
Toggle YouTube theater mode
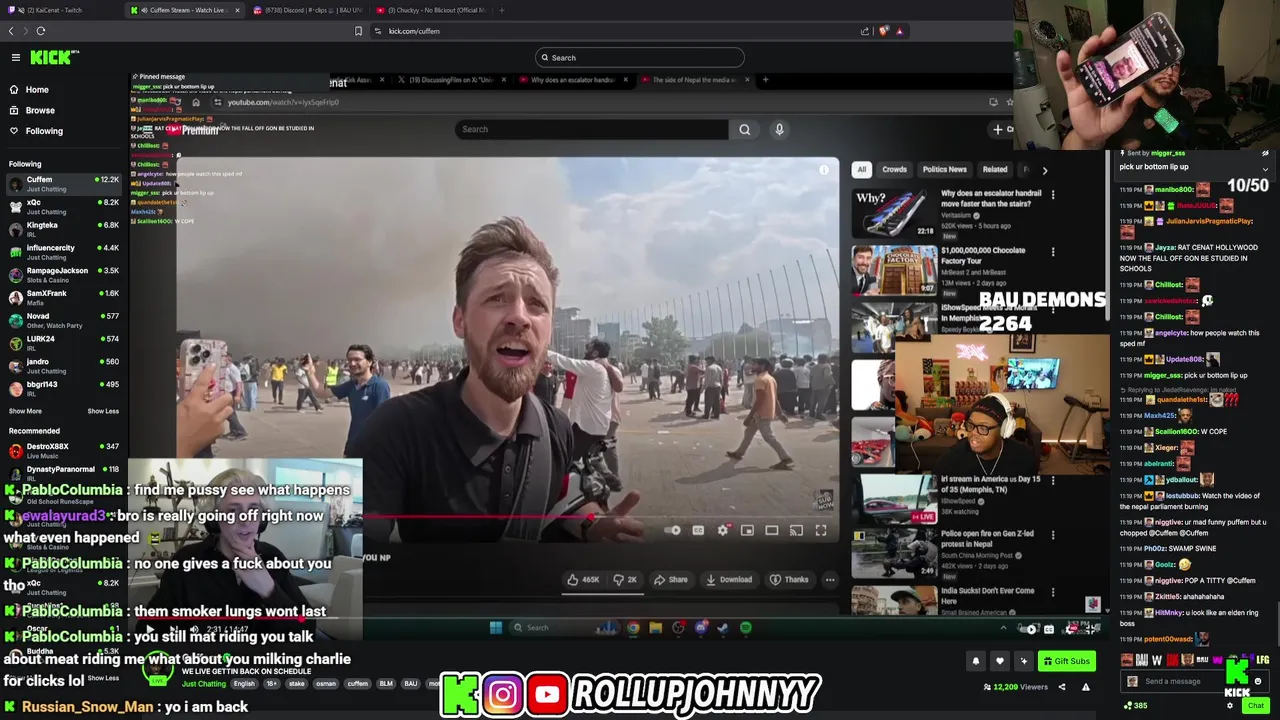coord(772,530)
